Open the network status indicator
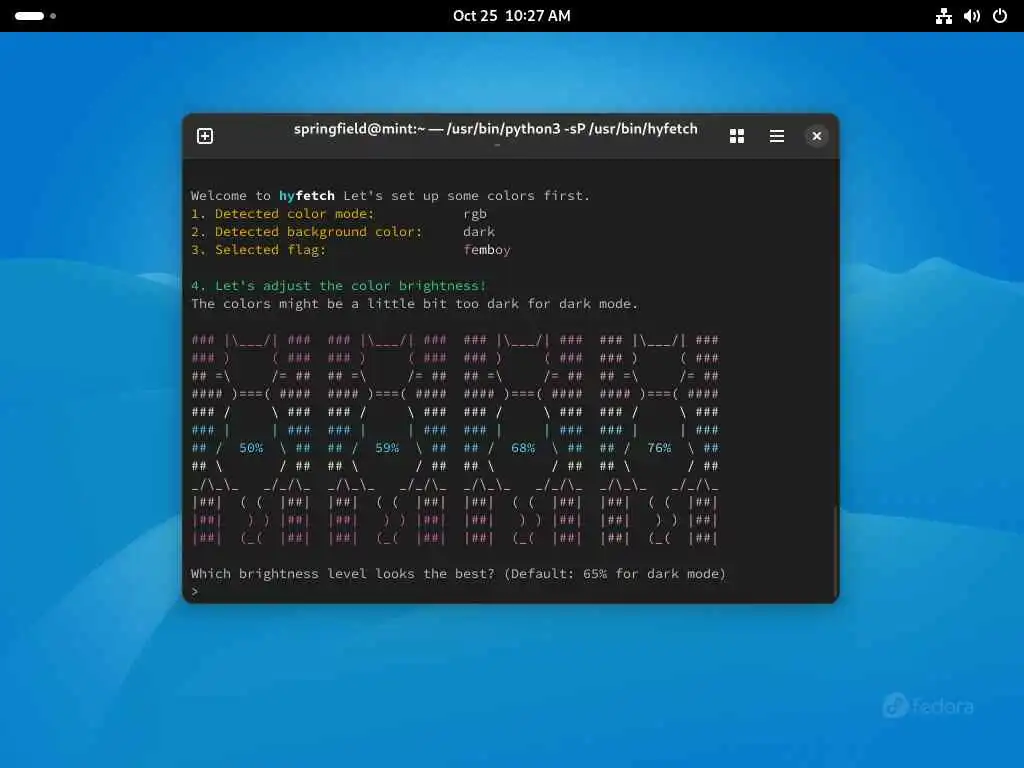This screenshot has width=1024, height=768. point(944,16)
